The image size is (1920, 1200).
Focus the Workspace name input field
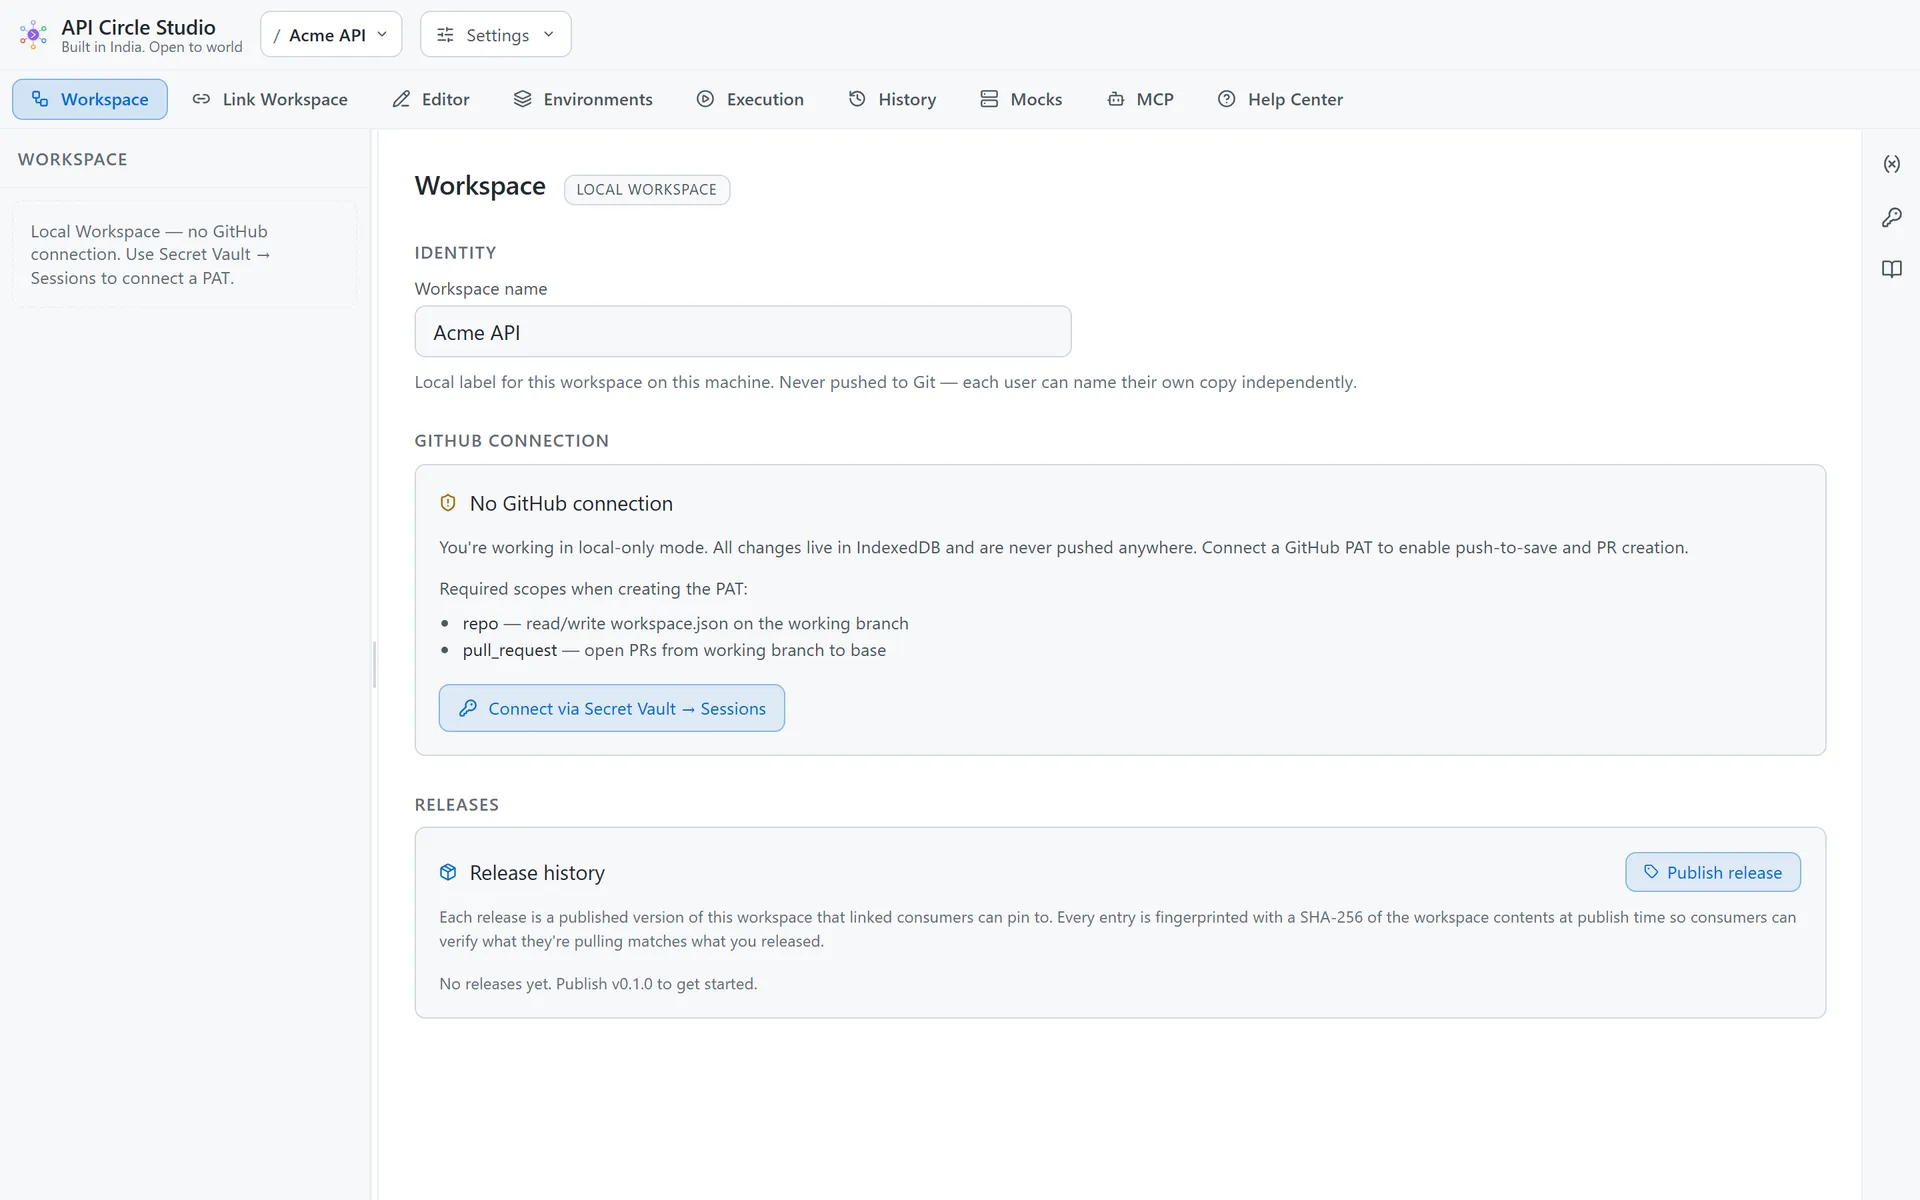click(x=743, y=332)
